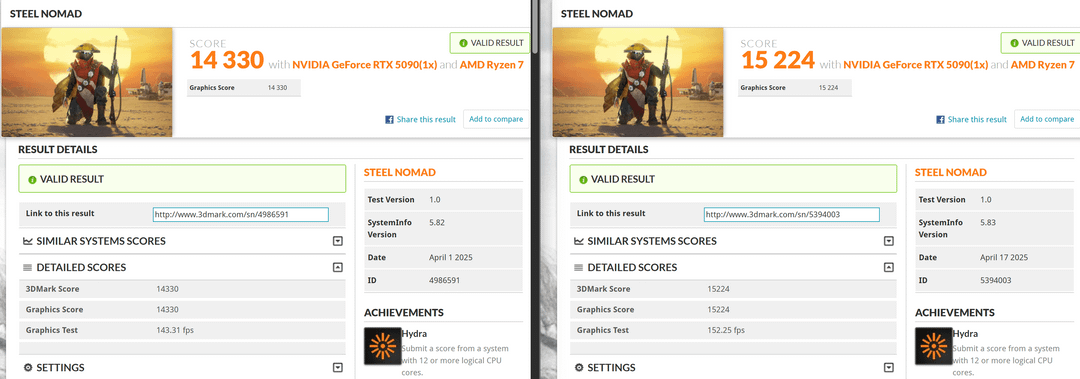Click the Valid Result banner in left details

coord(182,179)
